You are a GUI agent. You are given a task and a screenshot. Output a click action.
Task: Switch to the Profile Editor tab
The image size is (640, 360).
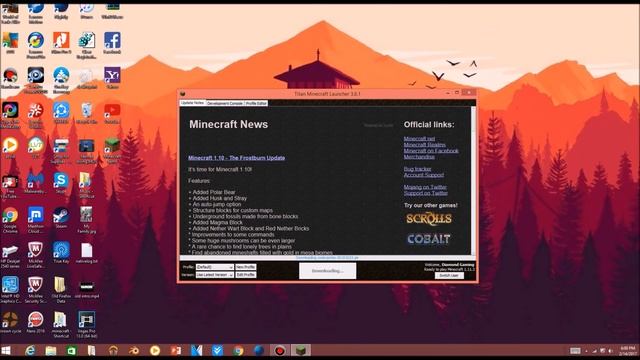coord(256,103)
